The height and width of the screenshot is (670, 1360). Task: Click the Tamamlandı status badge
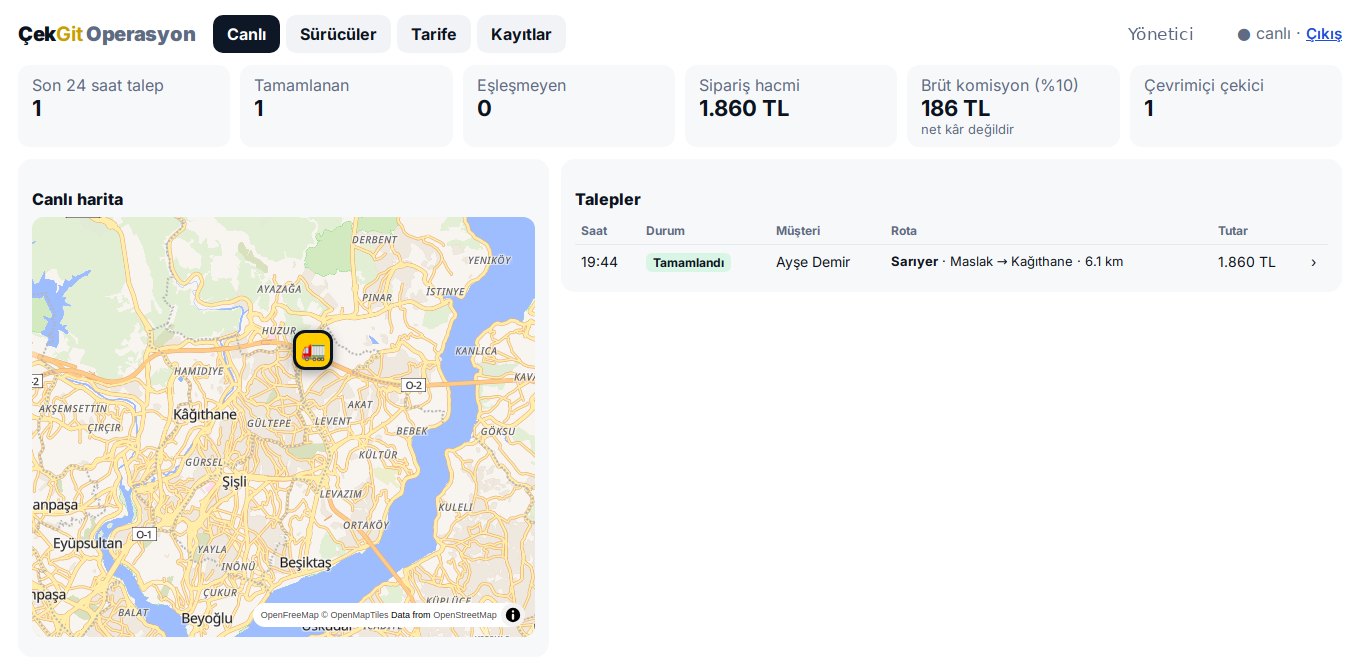pyautogui.click(x=688, y=262)
